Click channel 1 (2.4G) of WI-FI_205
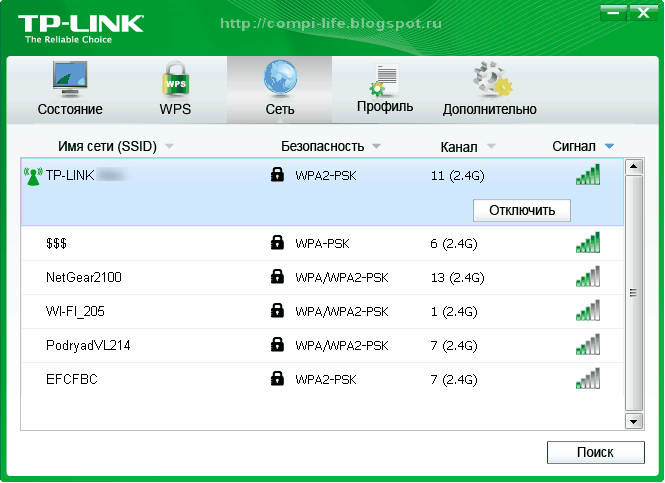The width and height of the screenshot is (665, 483). tap(454, 312)
